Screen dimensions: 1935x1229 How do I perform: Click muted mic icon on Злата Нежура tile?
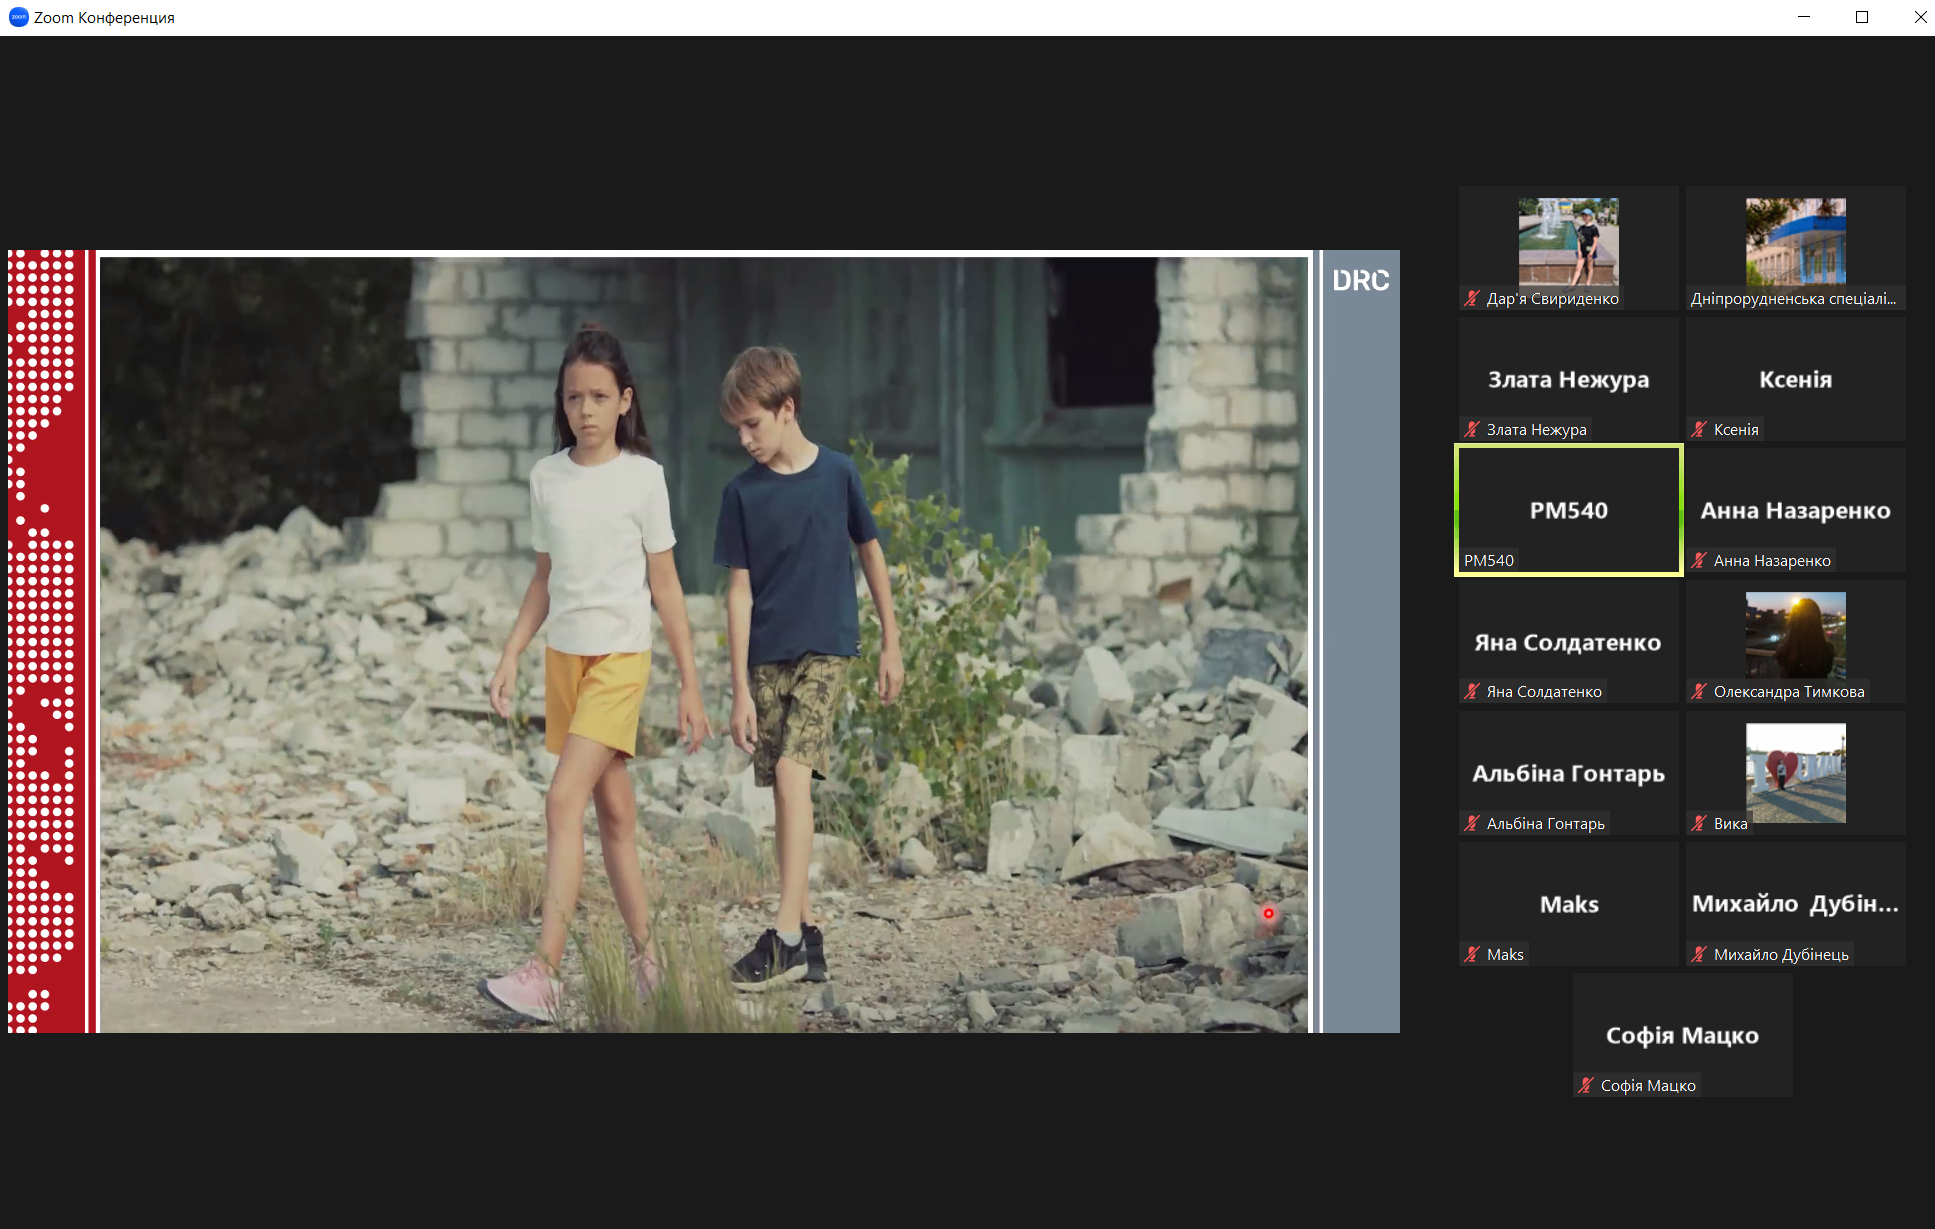pyautogui.click(x=1472, y=429)
